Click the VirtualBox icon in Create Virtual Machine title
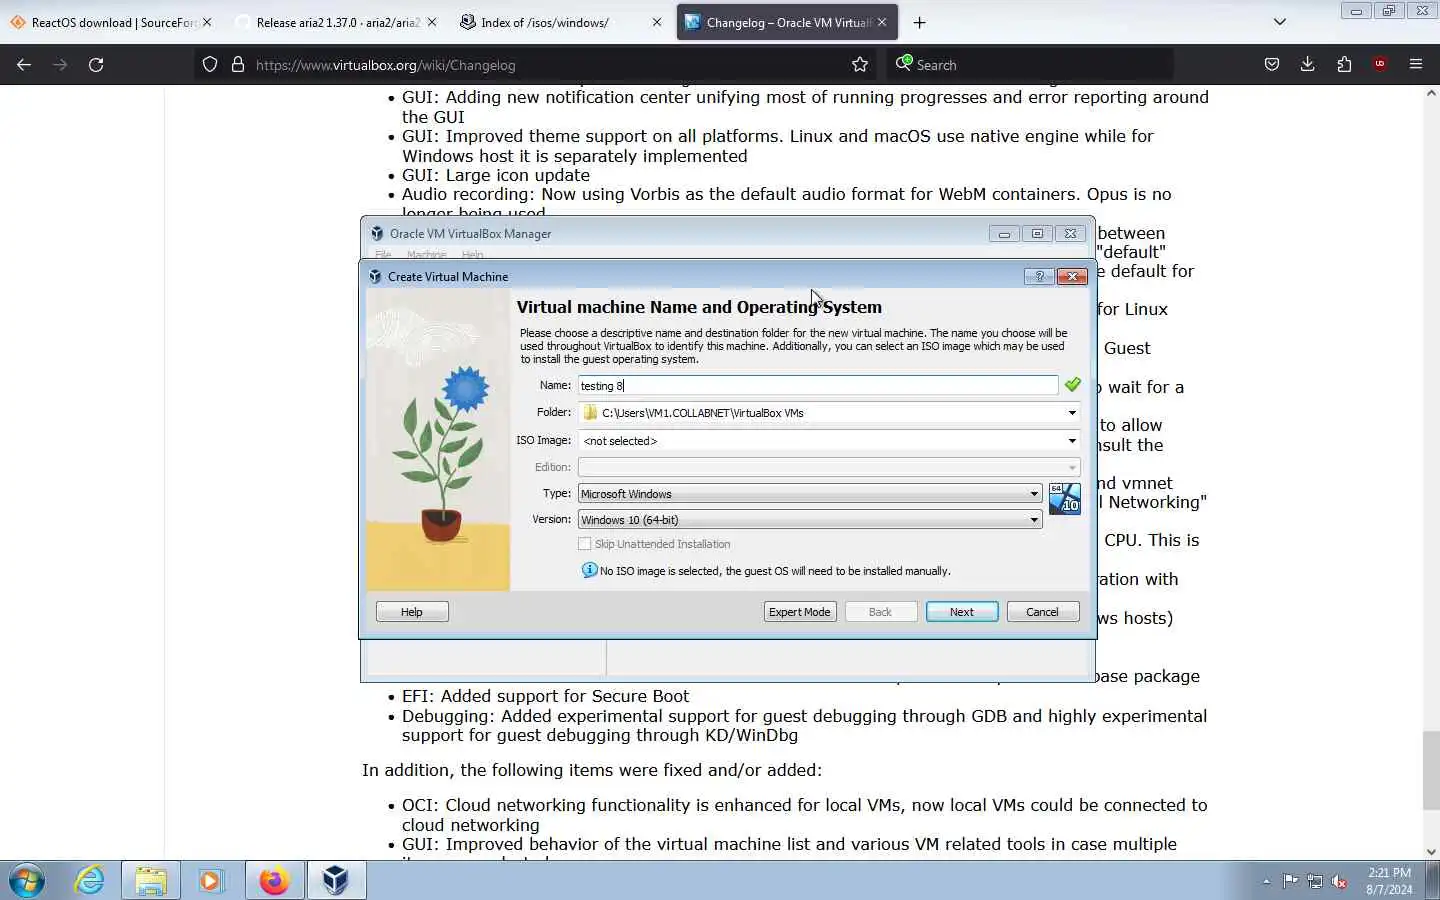 (375, 277)
